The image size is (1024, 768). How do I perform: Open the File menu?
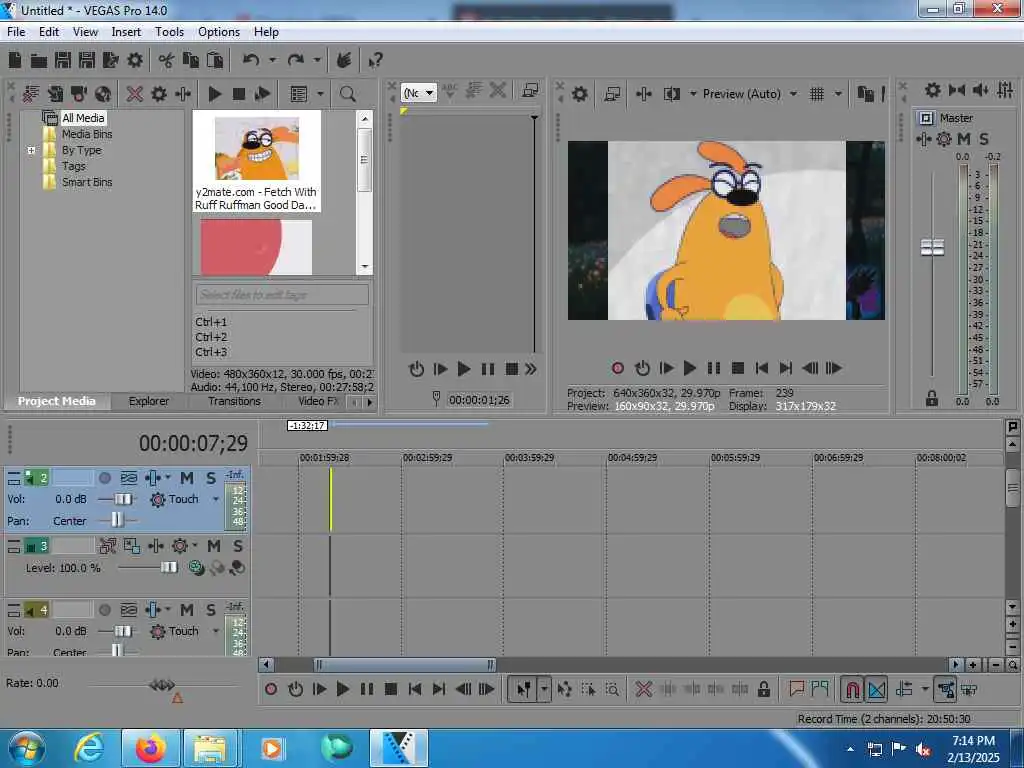click(16, 32)
